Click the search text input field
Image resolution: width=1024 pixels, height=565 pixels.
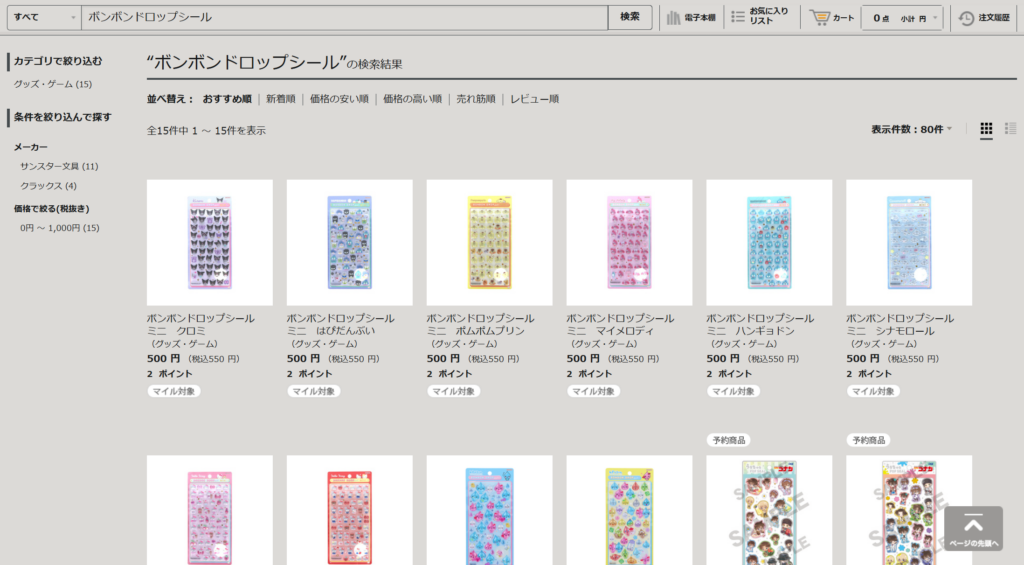click(345, 18)
